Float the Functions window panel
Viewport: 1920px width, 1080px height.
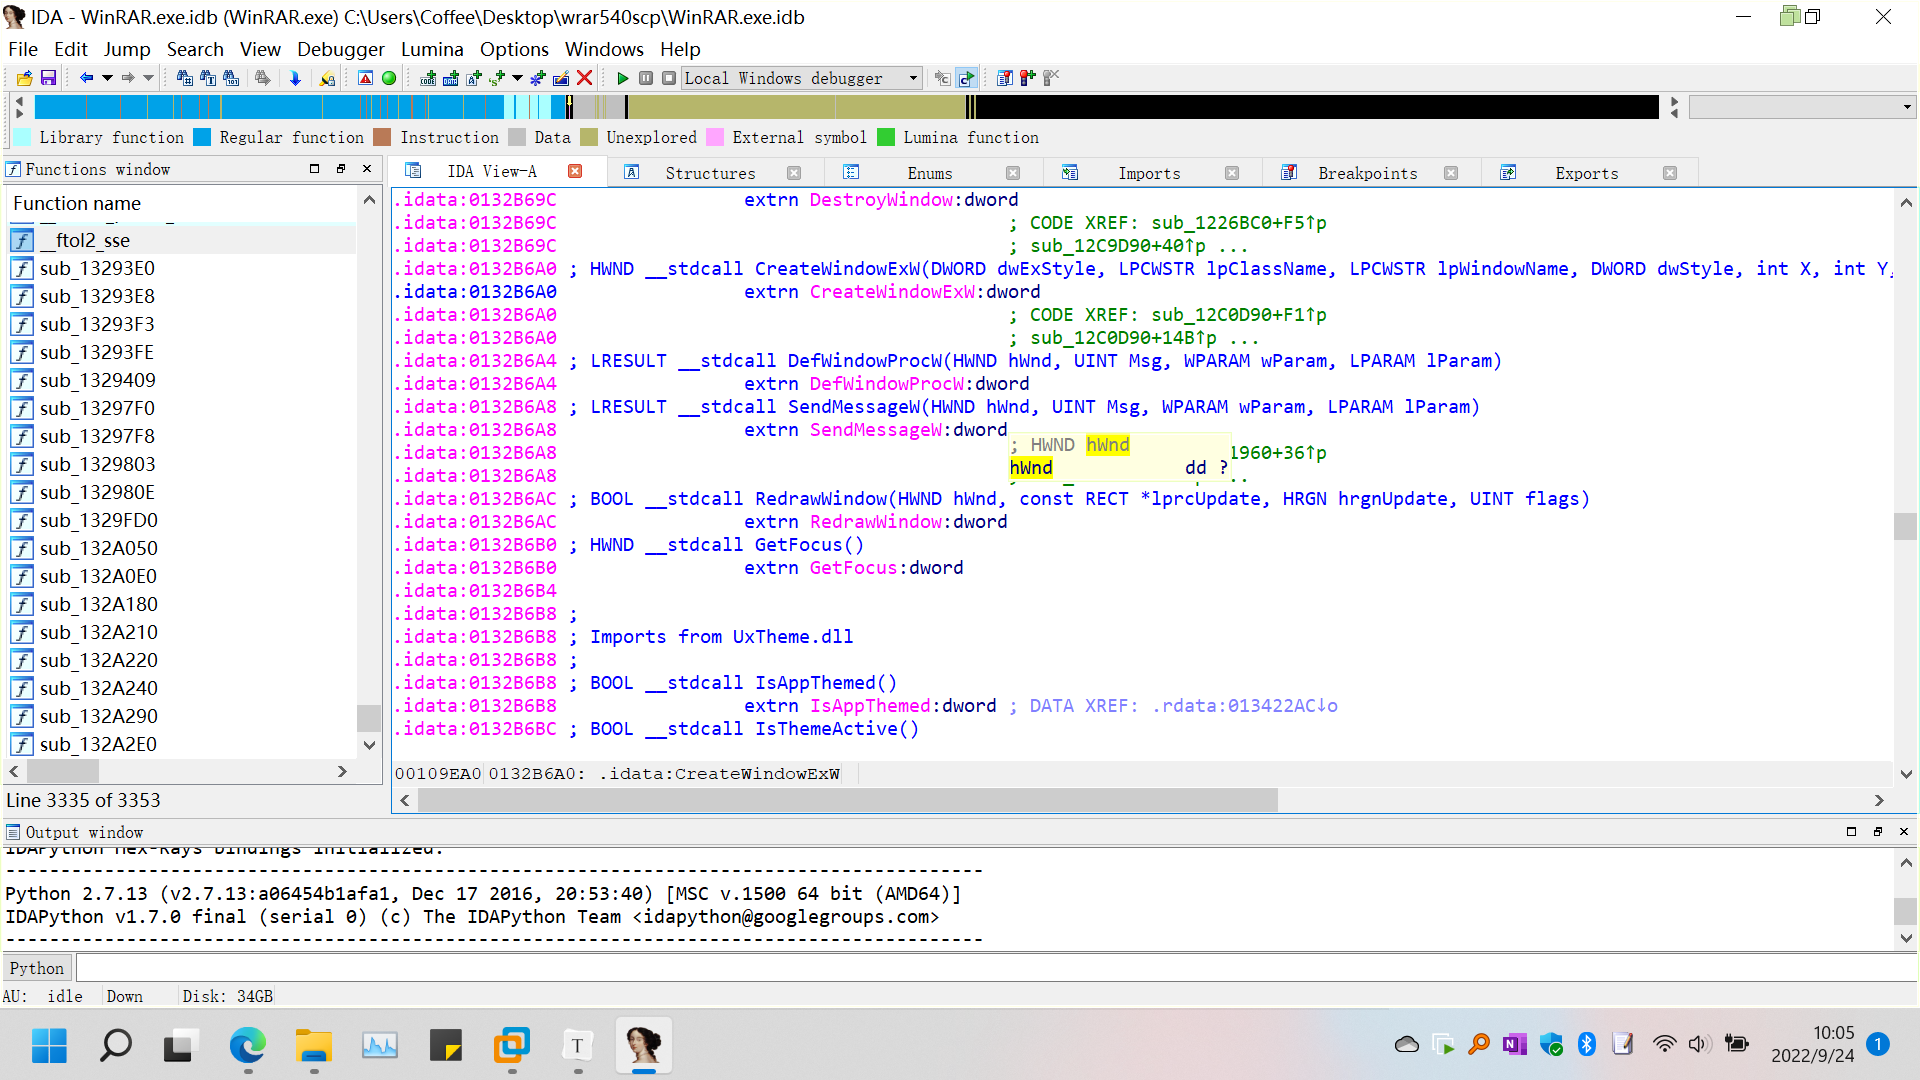[341, 169]
